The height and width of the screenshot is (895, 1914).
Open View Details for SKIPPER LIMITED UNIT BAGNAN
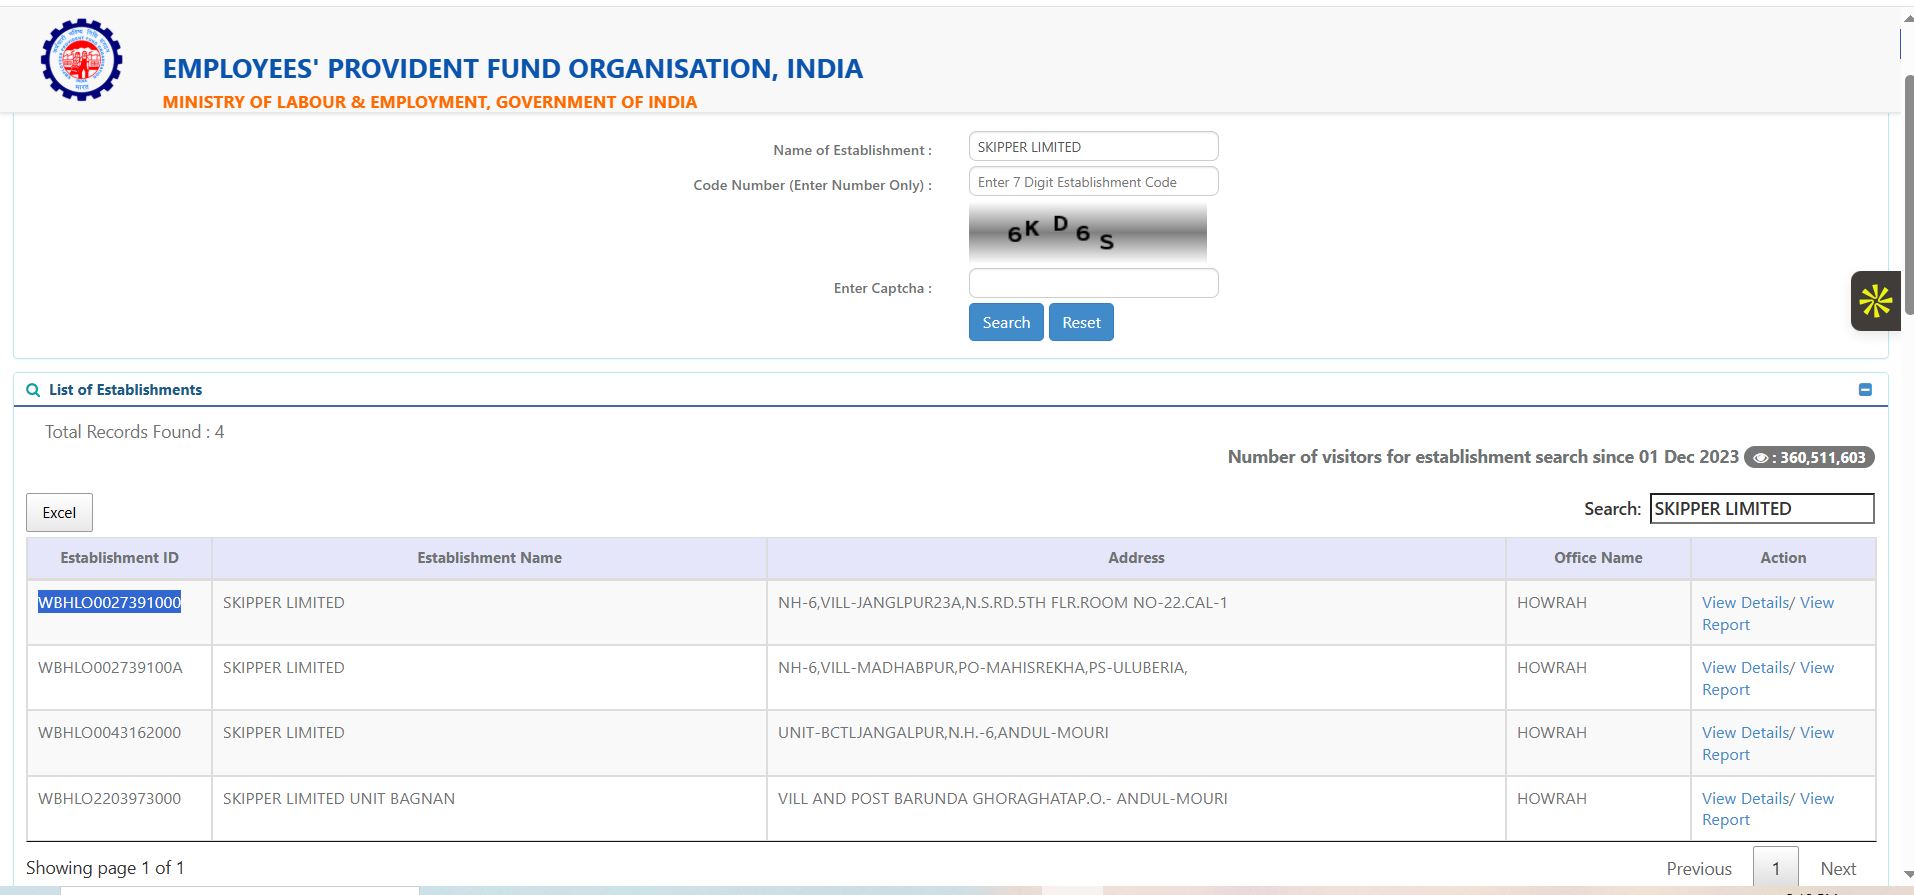[1745, 799]
